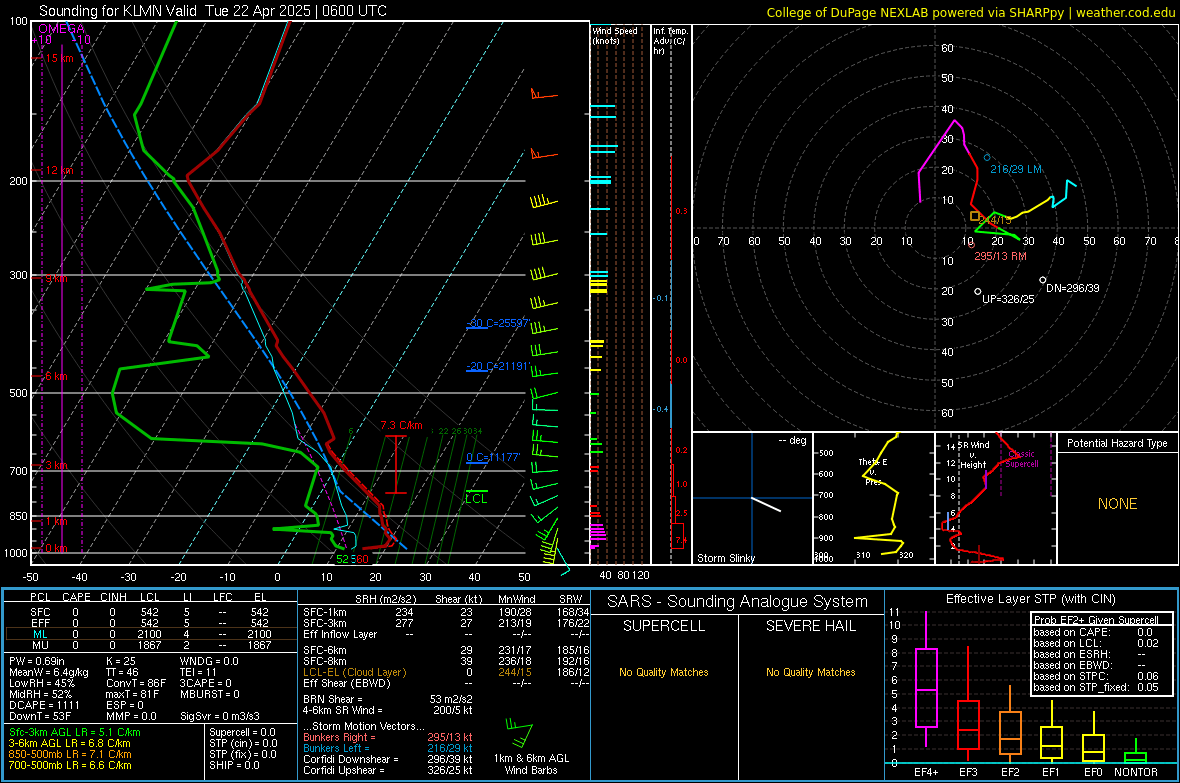This screenshot has width=1180, height=783.
Task: Click the SR Wind v. Height label
Action: pos(973,455)
